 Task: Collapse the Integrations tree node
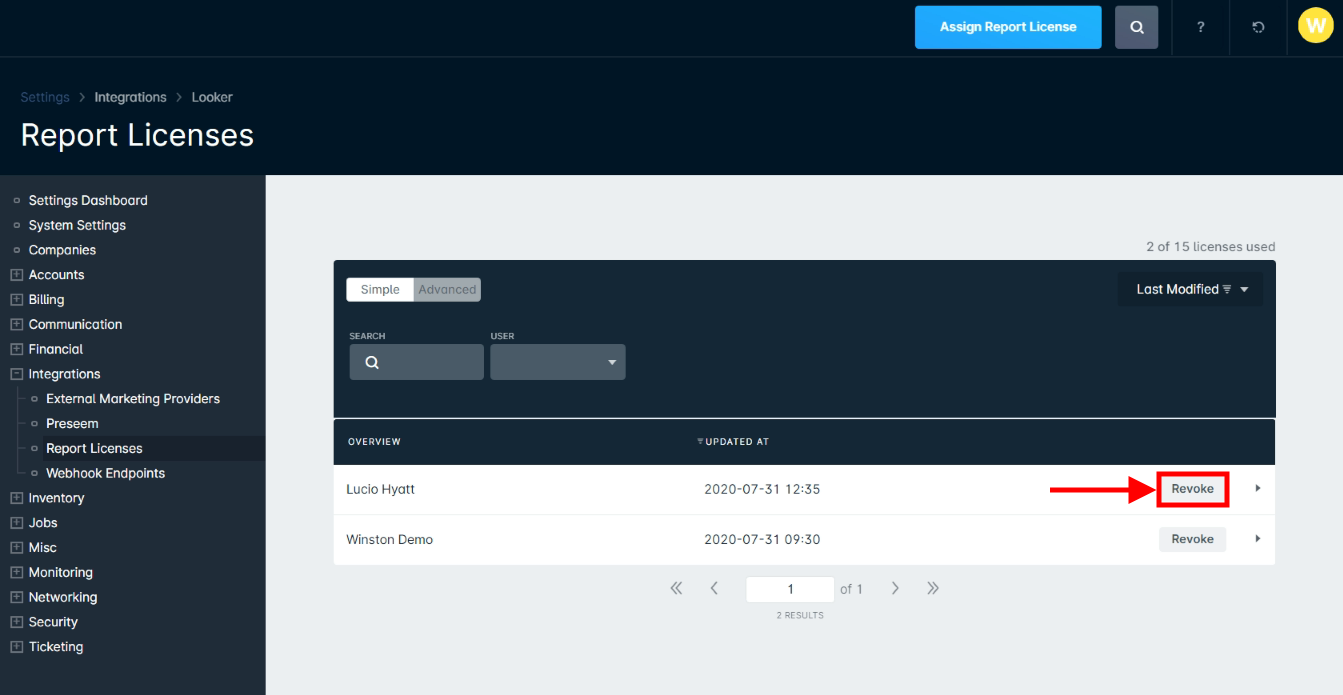click(16, 374)
